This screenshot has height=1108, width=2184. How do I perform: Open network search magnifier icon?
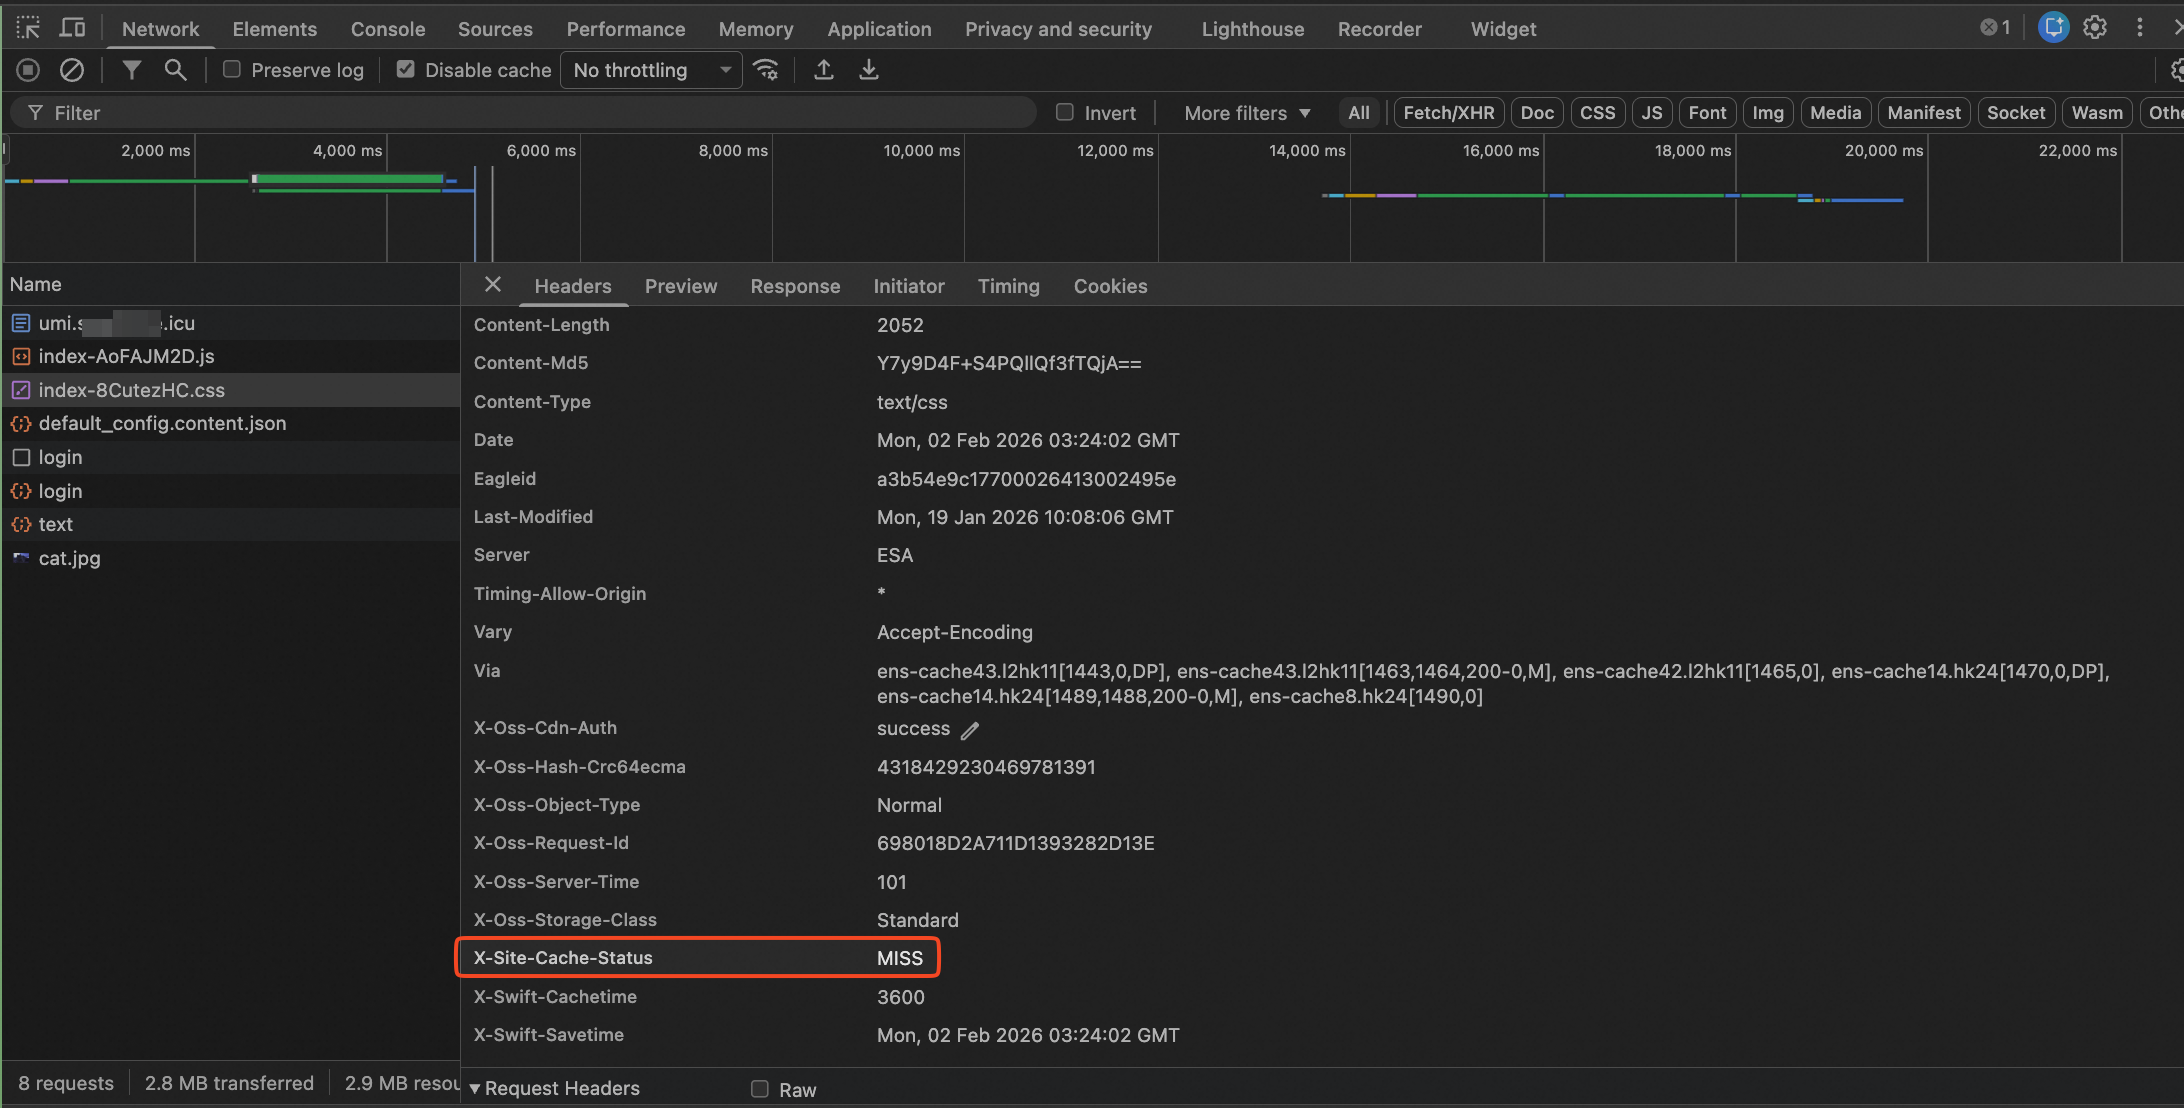point(175,70)
